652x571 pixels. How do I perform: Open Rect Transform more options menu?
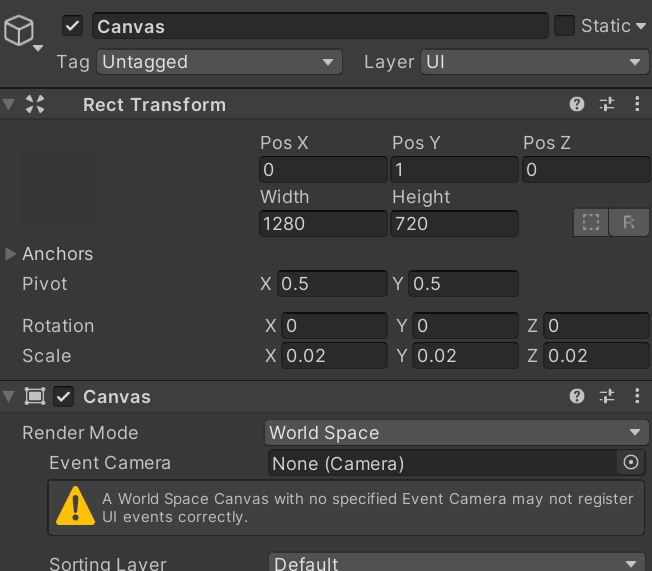coord(637,104)
